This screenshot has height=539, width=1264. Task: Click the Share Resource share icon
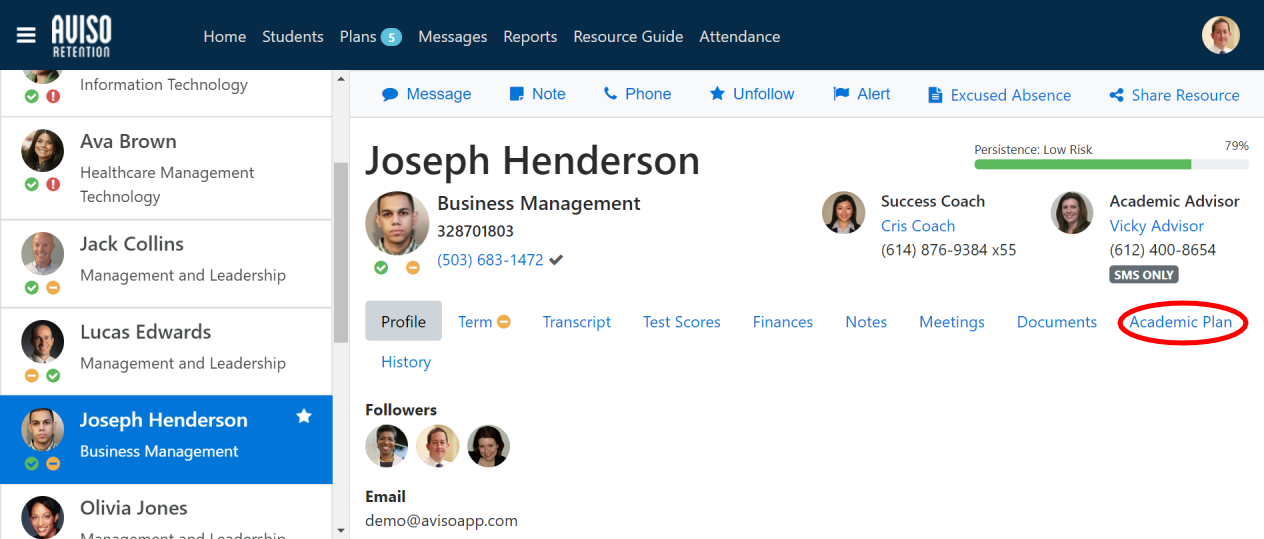tap(1117, 96)
